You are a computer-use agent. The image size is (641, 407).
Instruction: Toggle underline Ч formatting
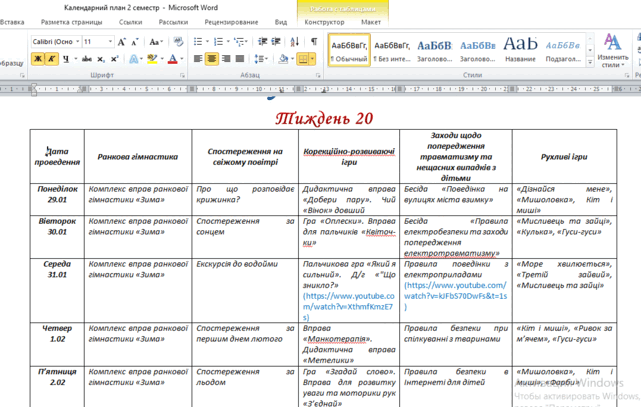[x=66, y=59]
